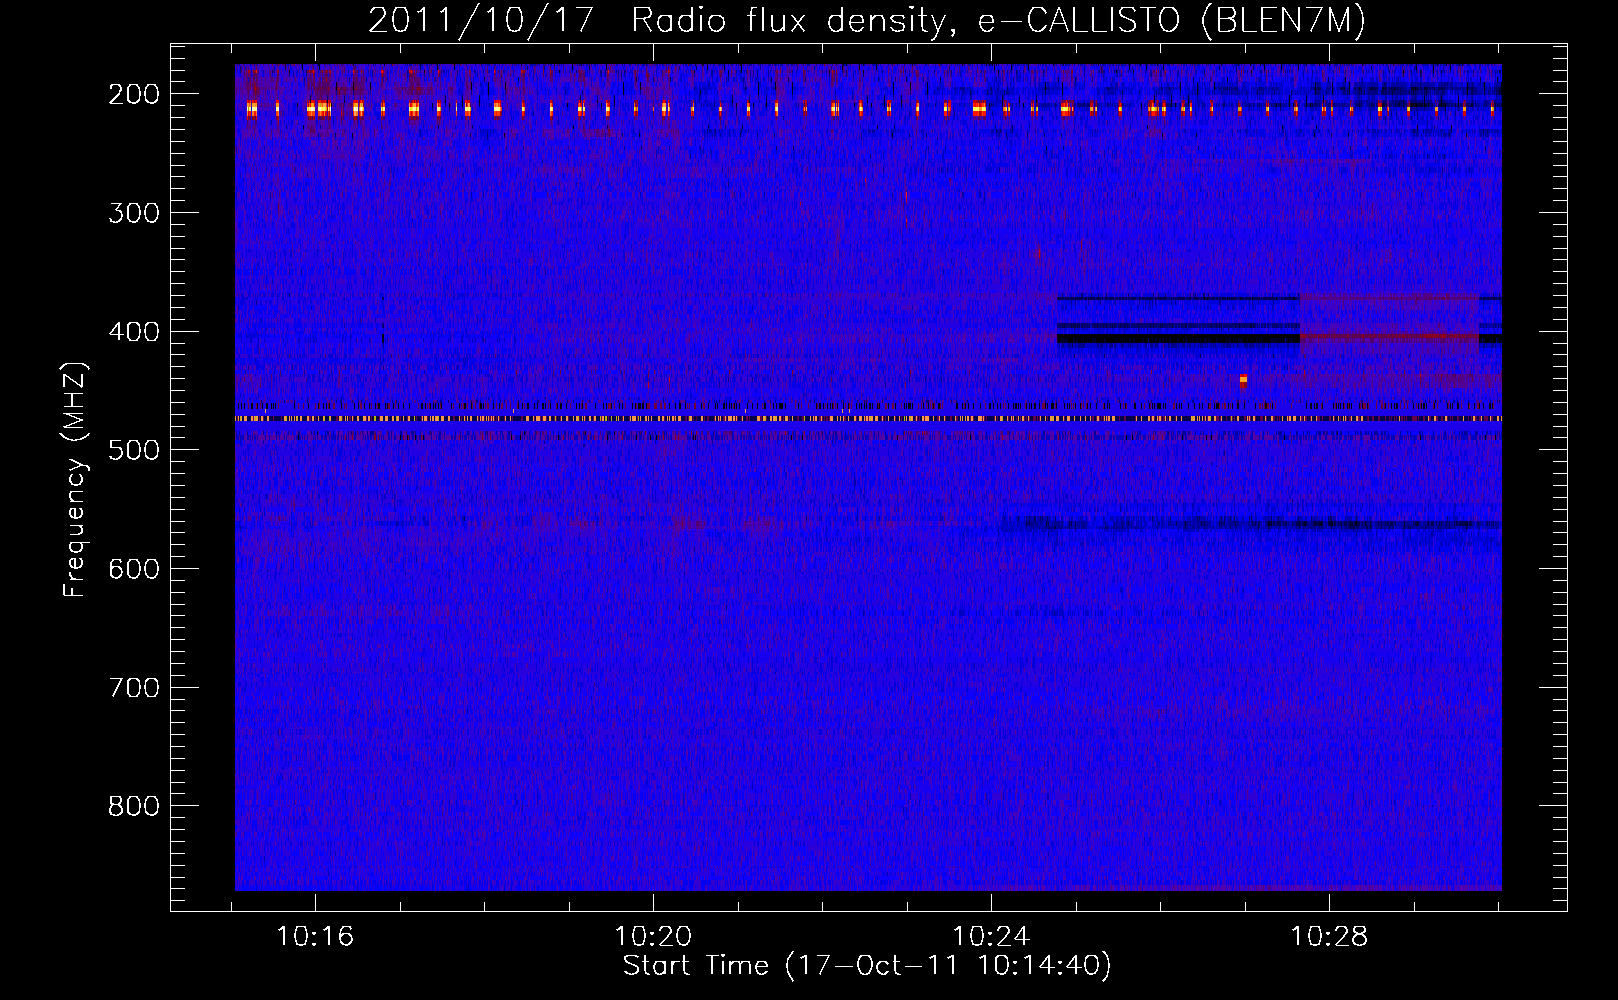
Task: Click the 10:16 time tick label
Action: [315, 937]
